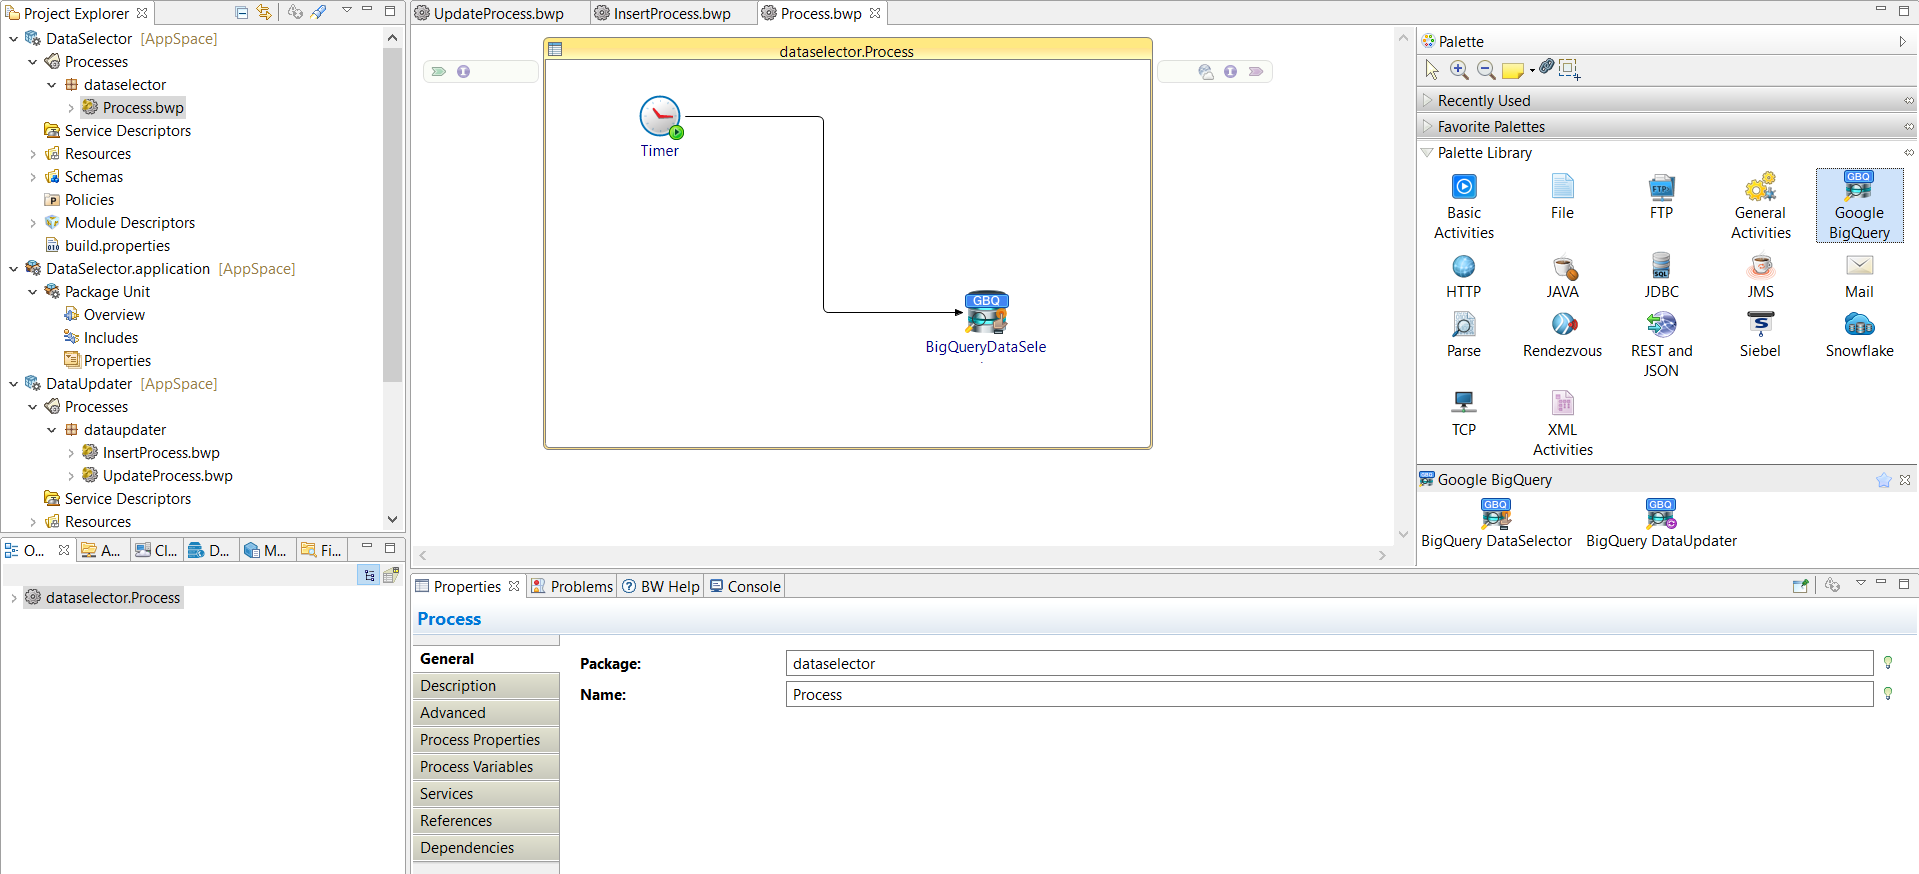Select the Timer activity on canvas
This screenshot has width=1919, height=874.
pos(660,118)
